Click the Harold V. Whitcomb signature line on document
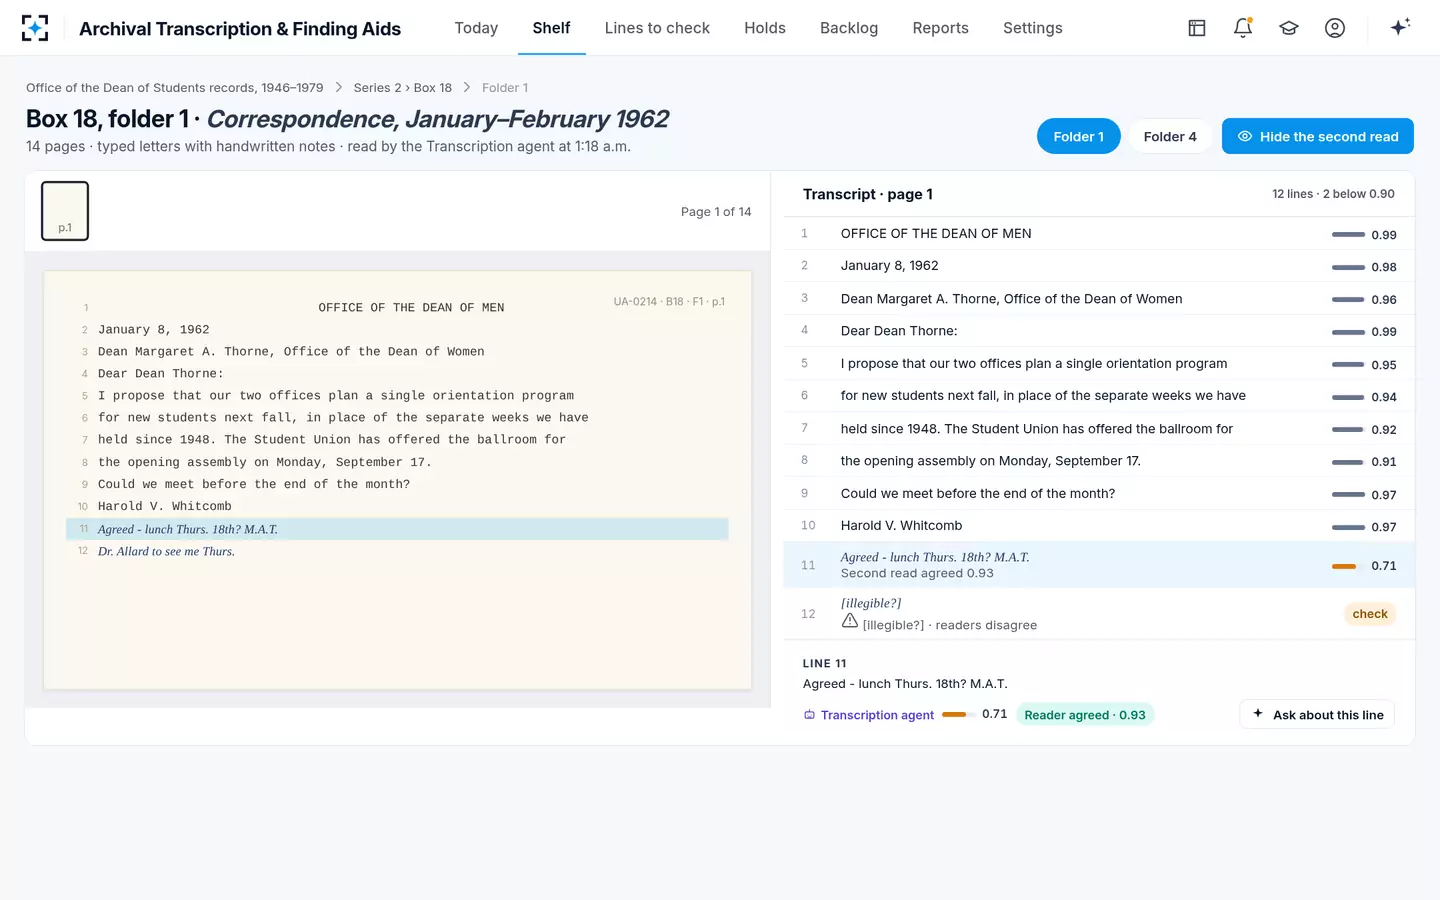The height and width of the screenshot is (900, 1440). point(397,506)
